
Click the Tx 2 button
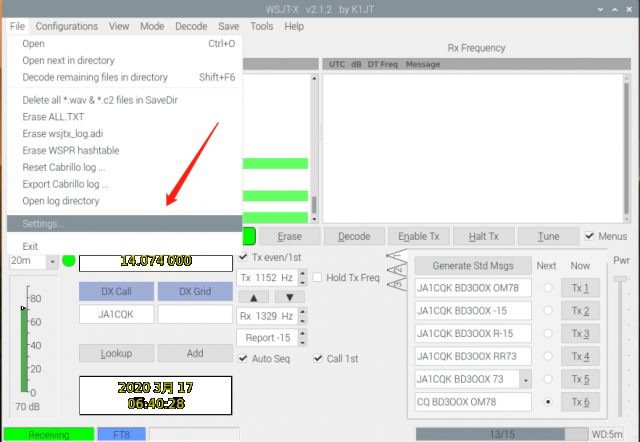pyautogui.click(x=580, y=311)
